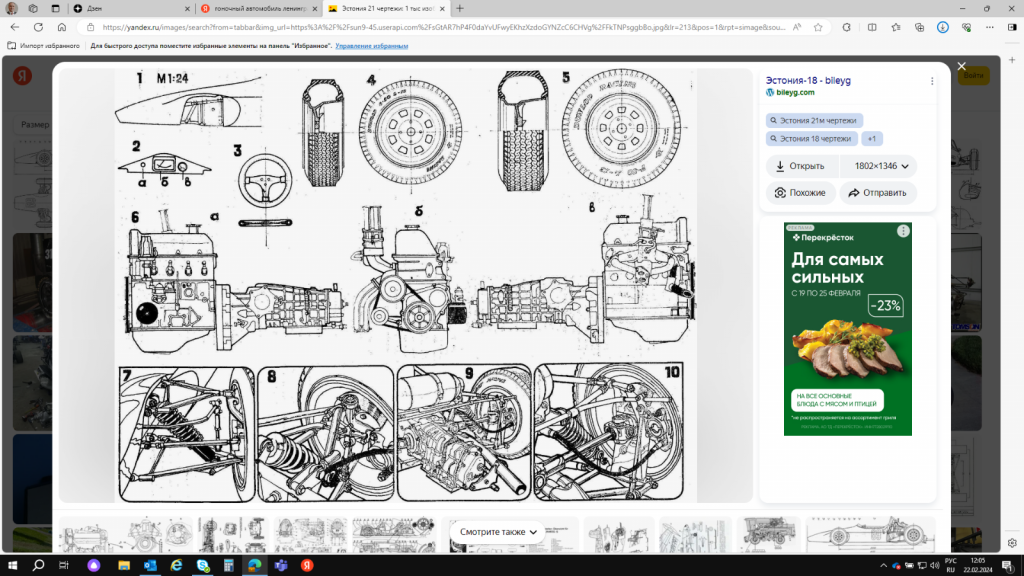Click the Открыть download button

coord(800,166)
